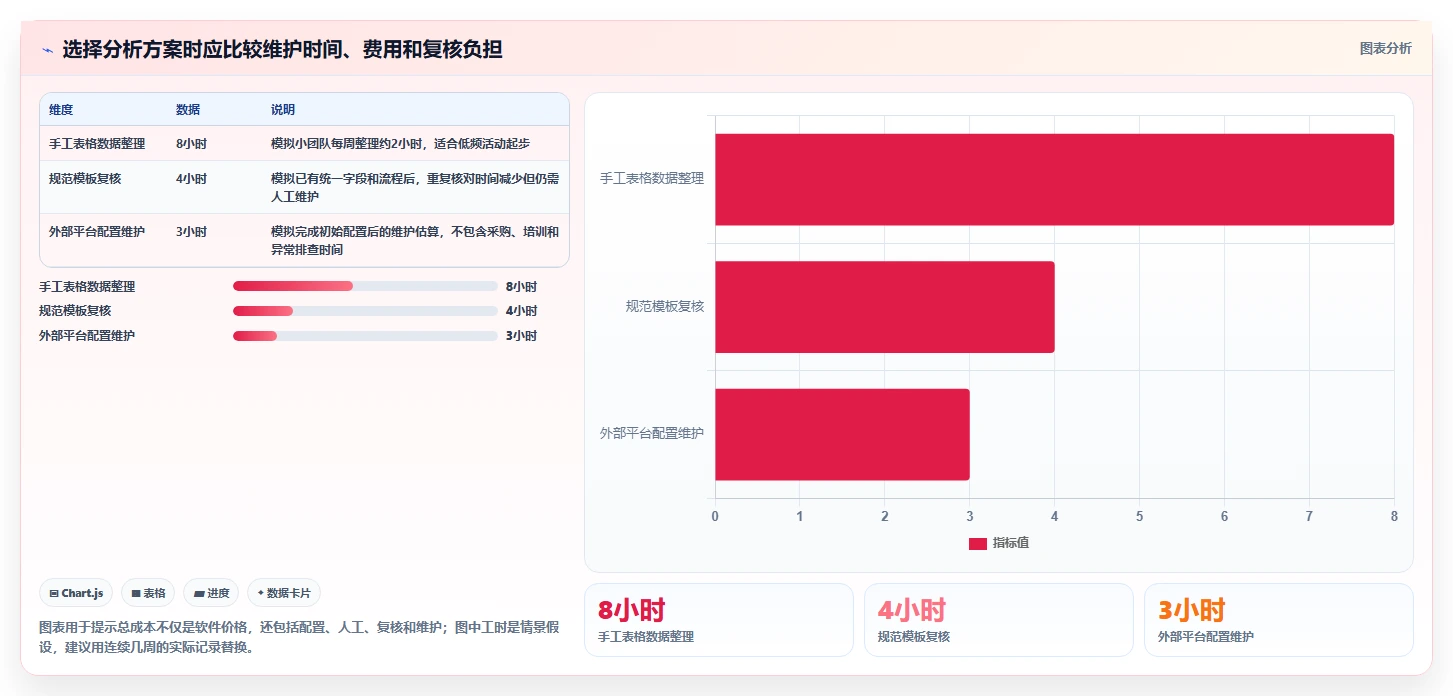1453x696 pixels.
Task: Click the 数据卡片 tag chip
Action: 284,593
